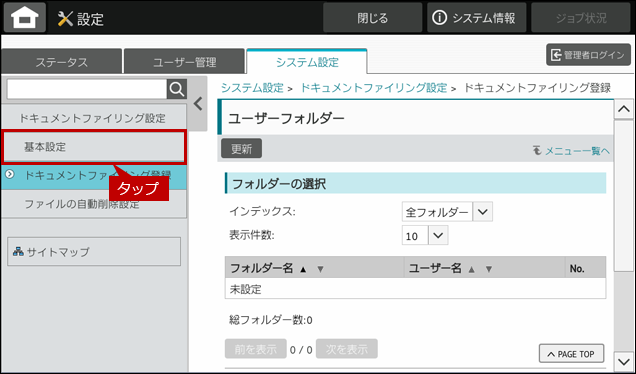Image resolution: width=636 pixels, height=374 pixels.
Task: Open the サイトマップ button
Action: [94, 251]
